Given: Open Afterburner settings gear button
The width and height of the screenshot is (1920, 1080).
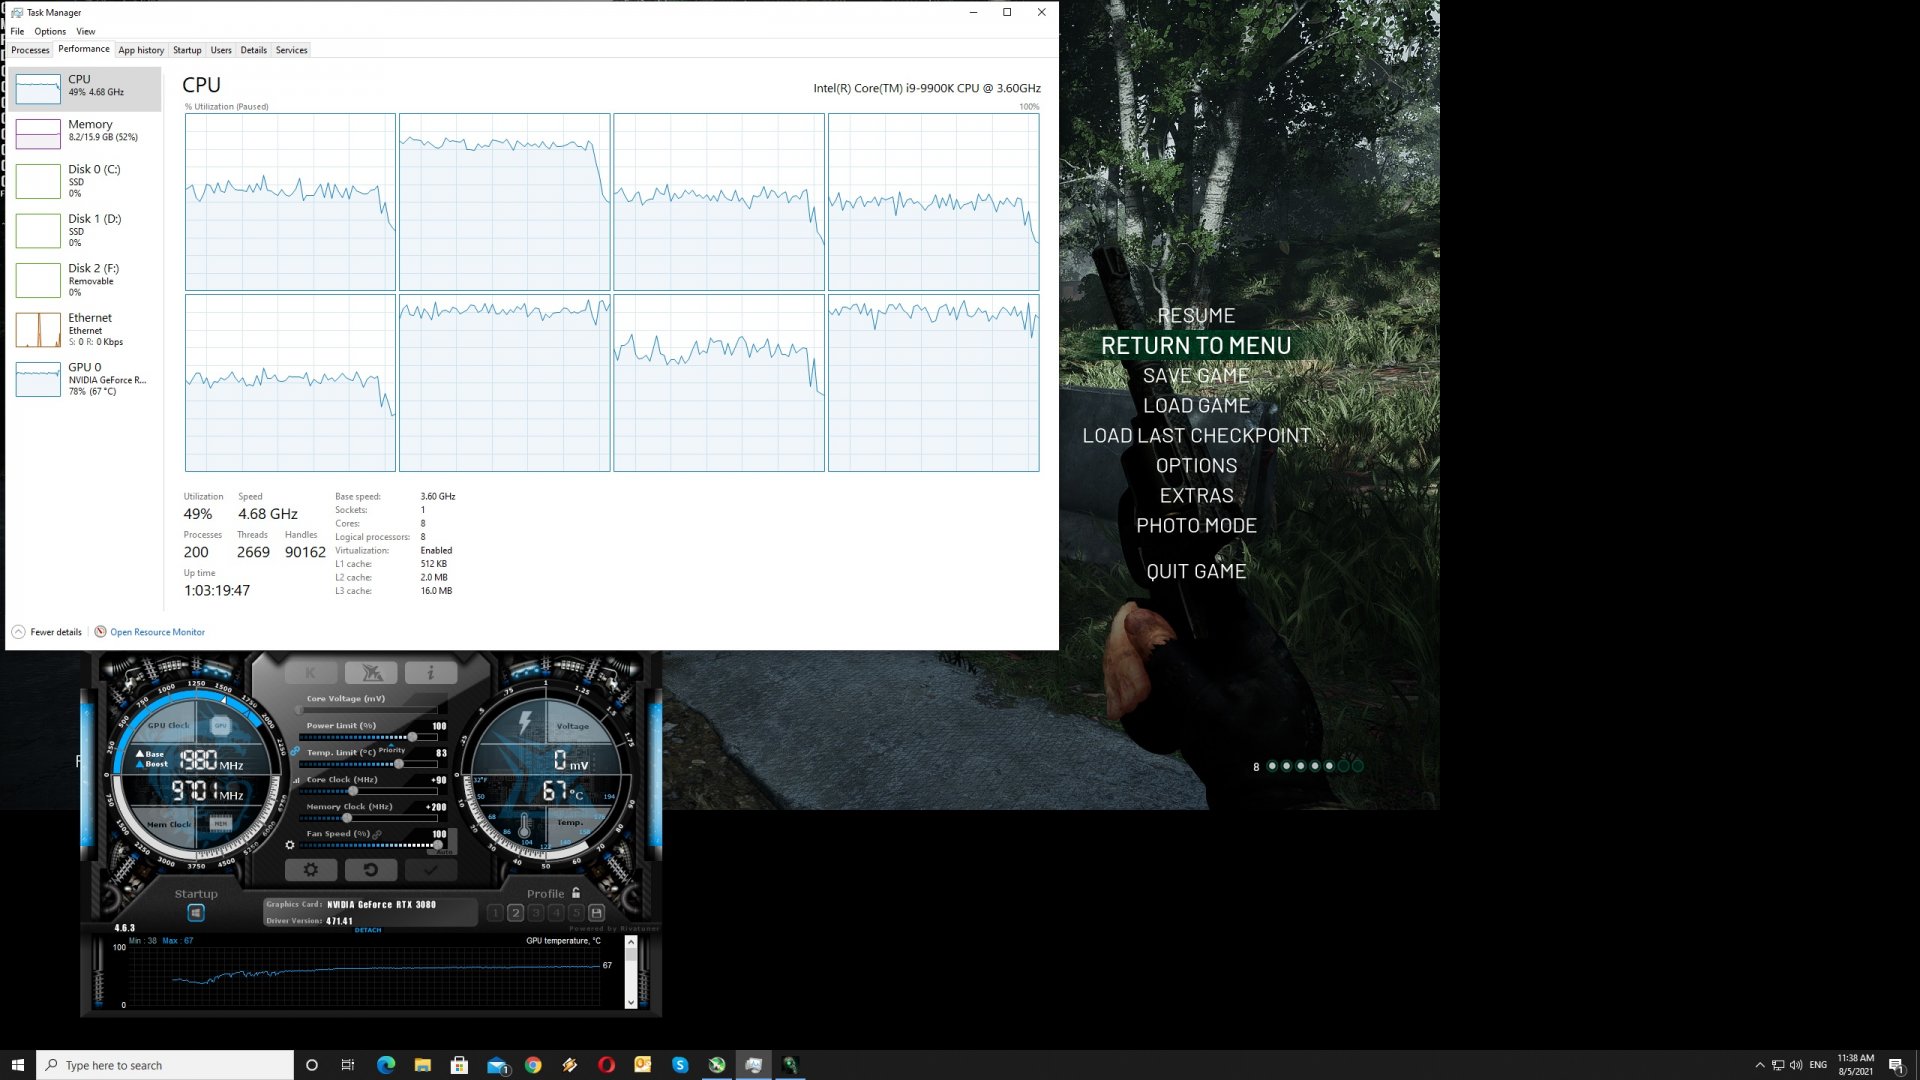Looking at the screenshot, I should 310,870.
